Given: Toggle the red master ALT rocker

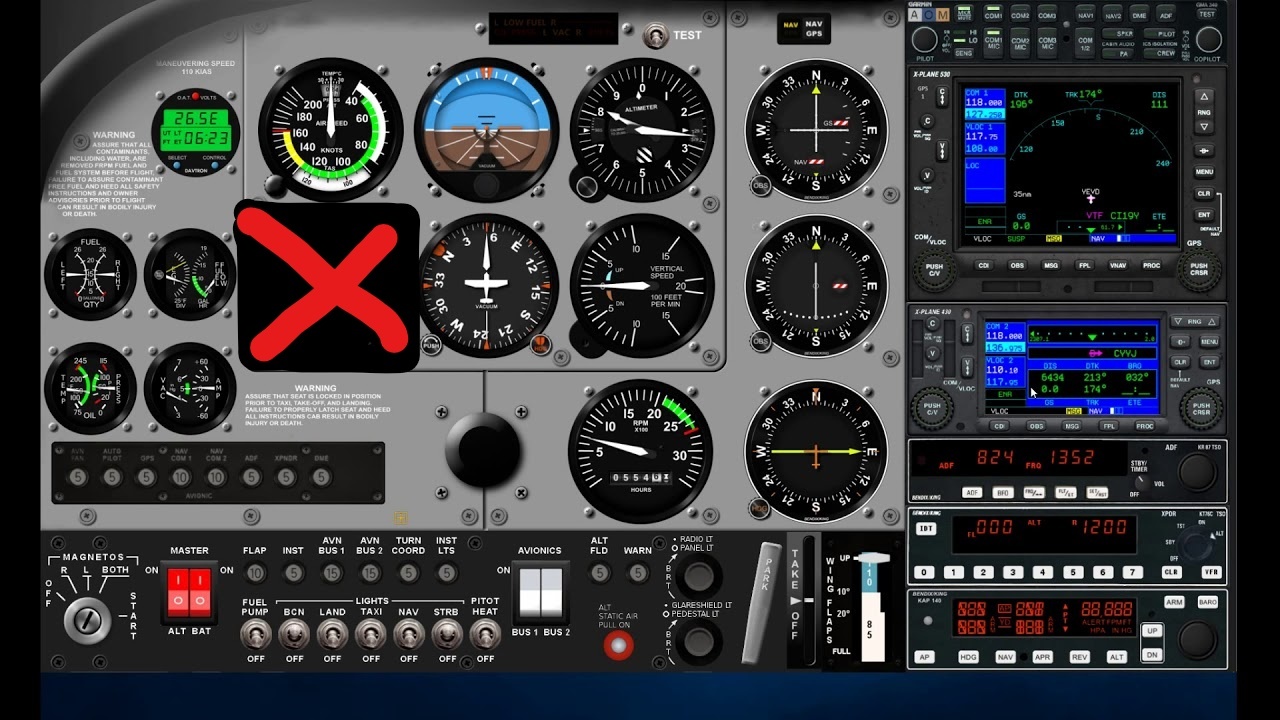Looking at the screenshot, I should click(x=178, y=591).
